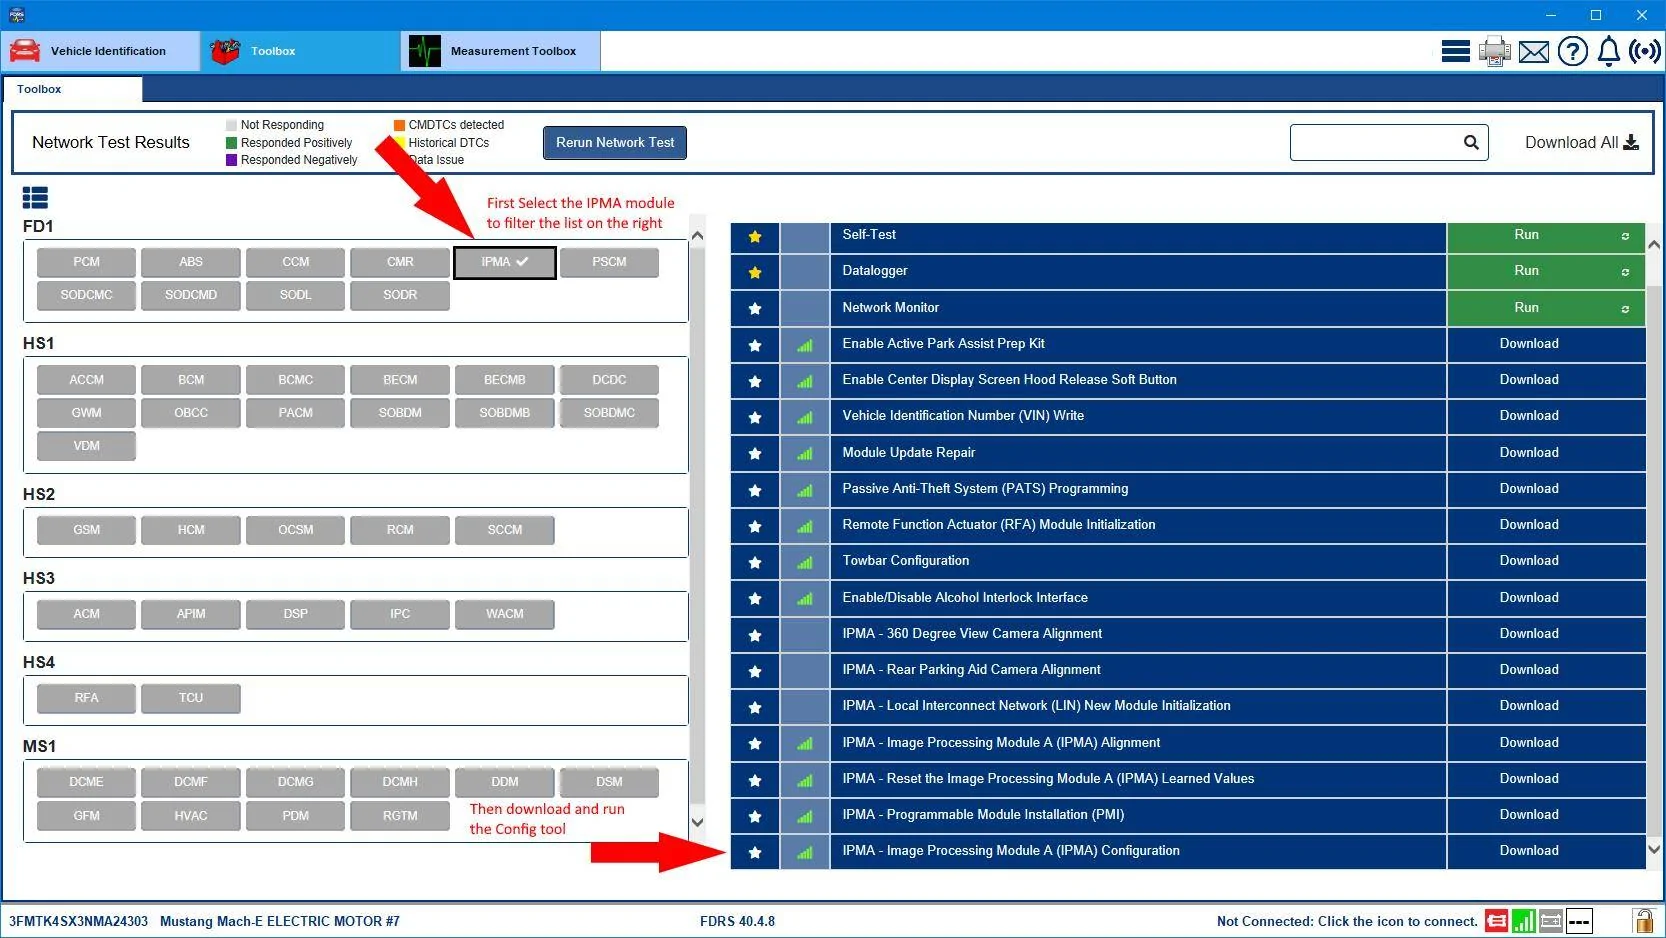Run the Network Monitor tool
Screen dimensions: 1666x938
coord(1546,308)
